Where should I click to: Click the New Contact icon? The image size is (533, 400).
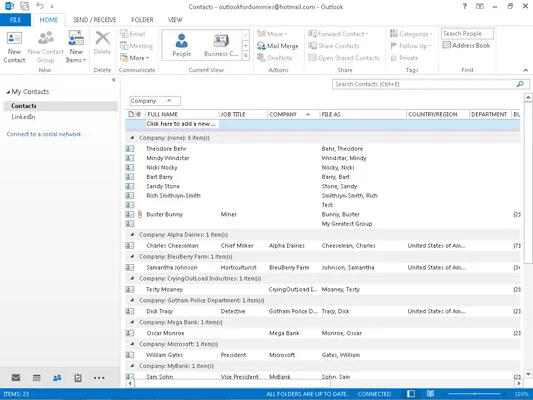pos(14,38)
